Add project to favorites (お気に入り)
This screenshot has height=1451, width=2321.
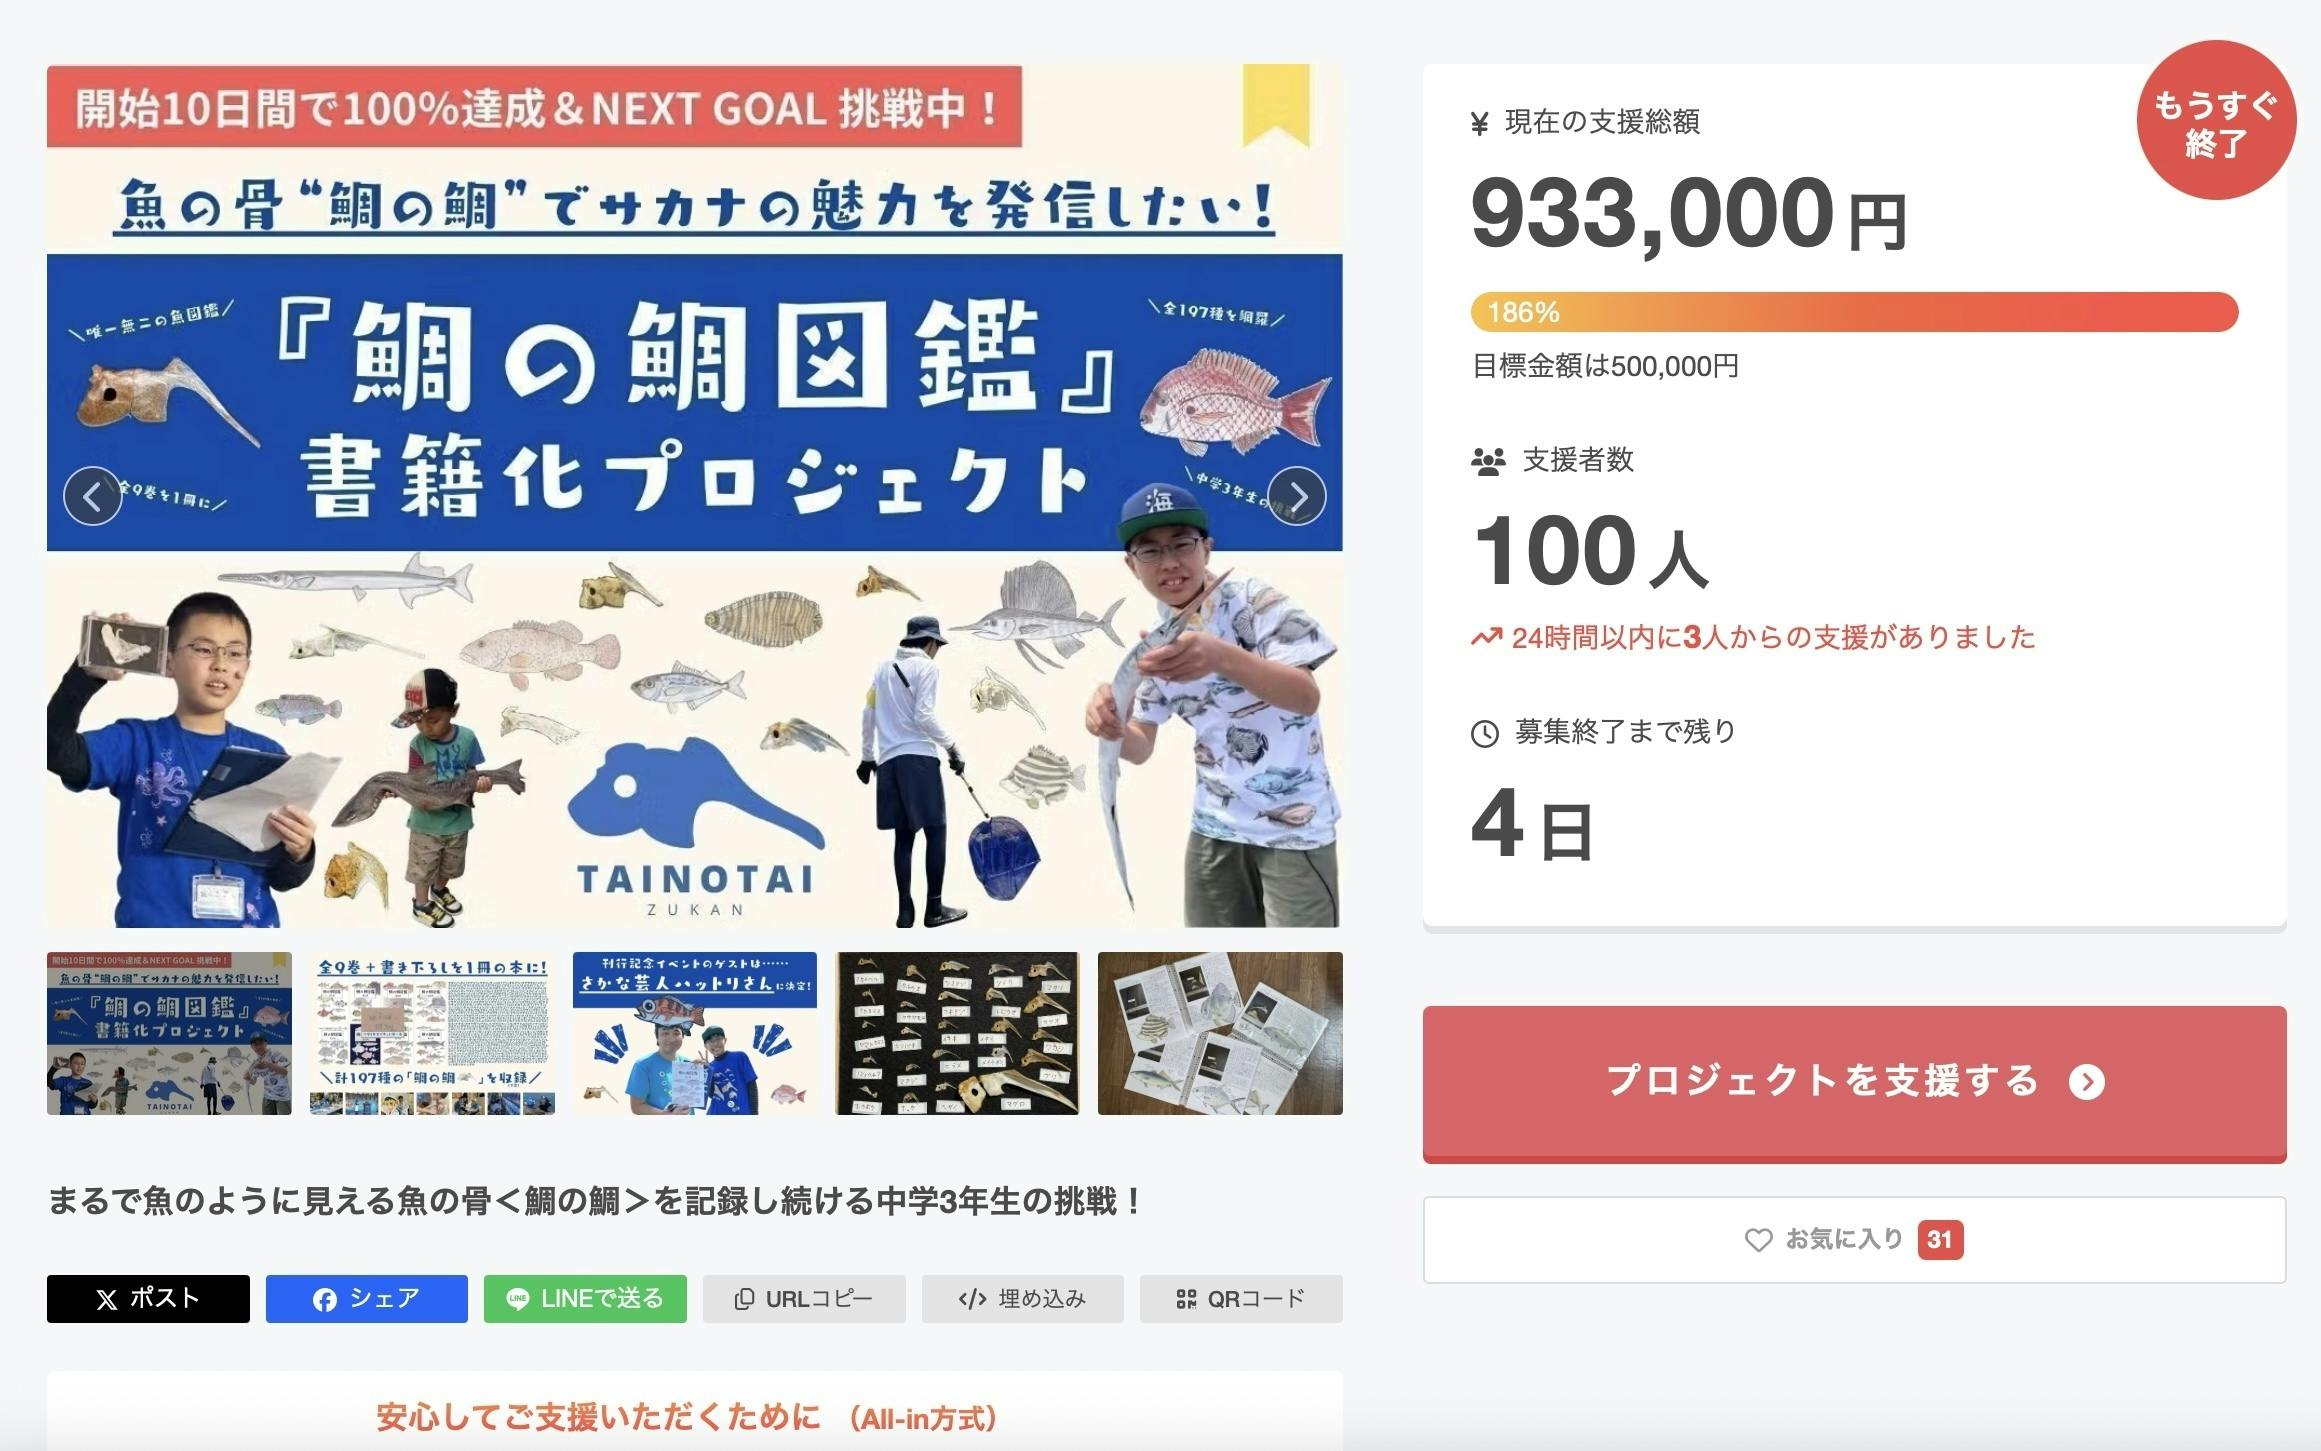point(1854,1240)
